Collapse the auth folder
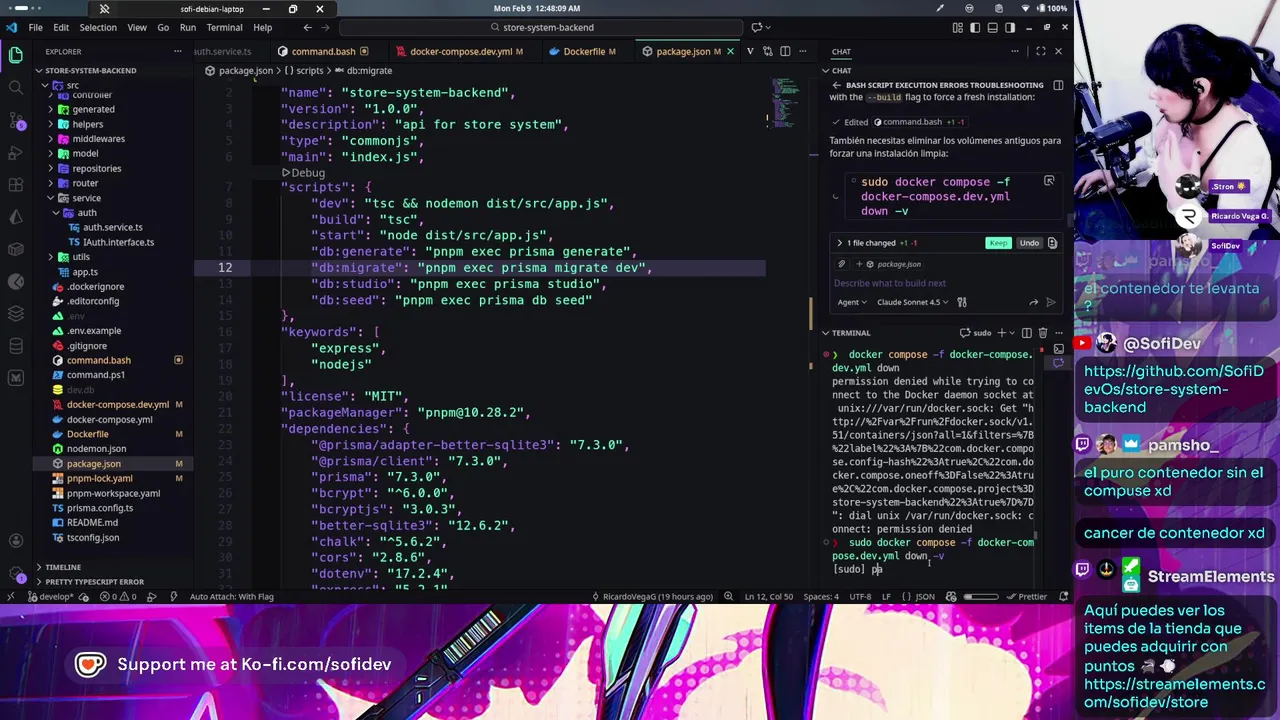 pos(87,213)
